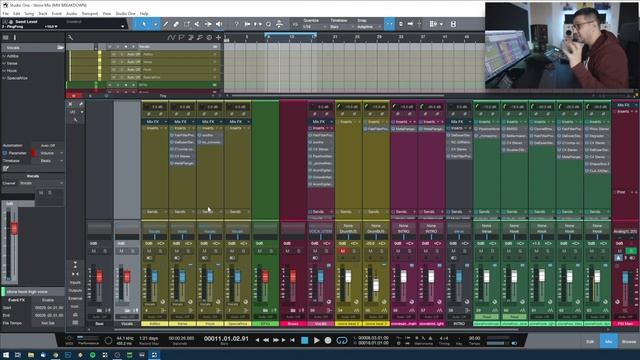
Task: Click the Fast Forward transport button
Action: click(x=276, y=340)
